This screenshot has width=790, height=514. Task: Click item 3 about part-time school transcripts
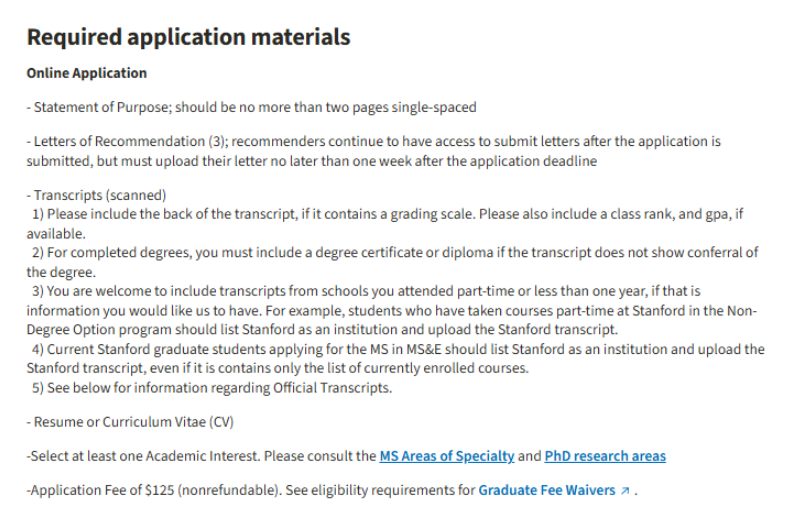pos(392,310)
